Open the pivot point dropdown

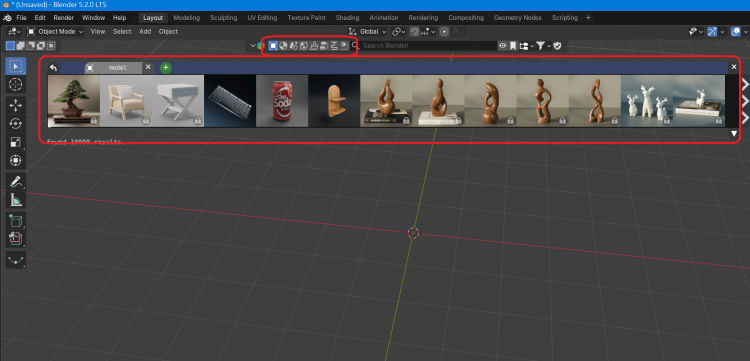coord(399,32)
